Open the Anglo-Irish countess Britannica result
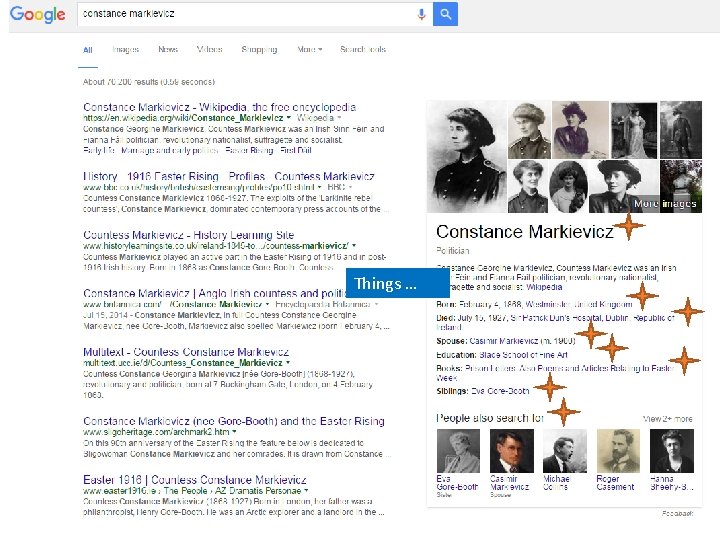This screenshot has width=720, height=540. pyautogui.click(x=214, y=293)
